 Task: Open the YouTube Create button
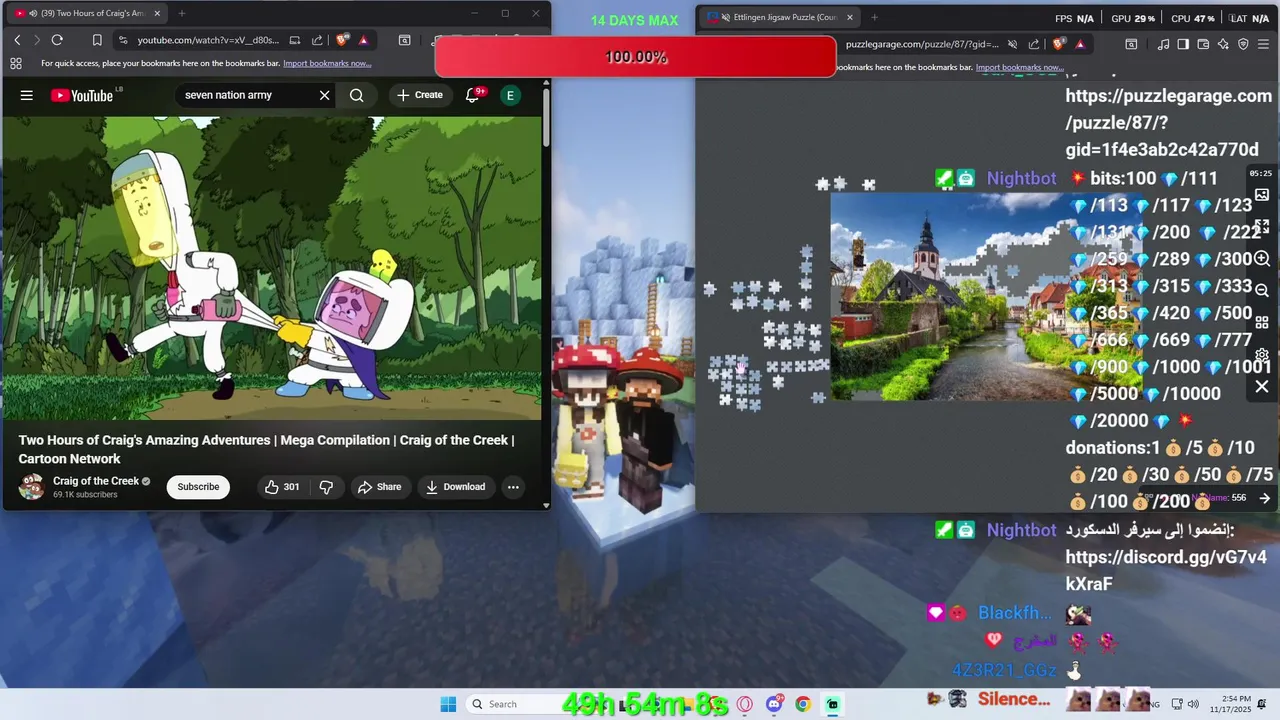click(x=419, y=95)
